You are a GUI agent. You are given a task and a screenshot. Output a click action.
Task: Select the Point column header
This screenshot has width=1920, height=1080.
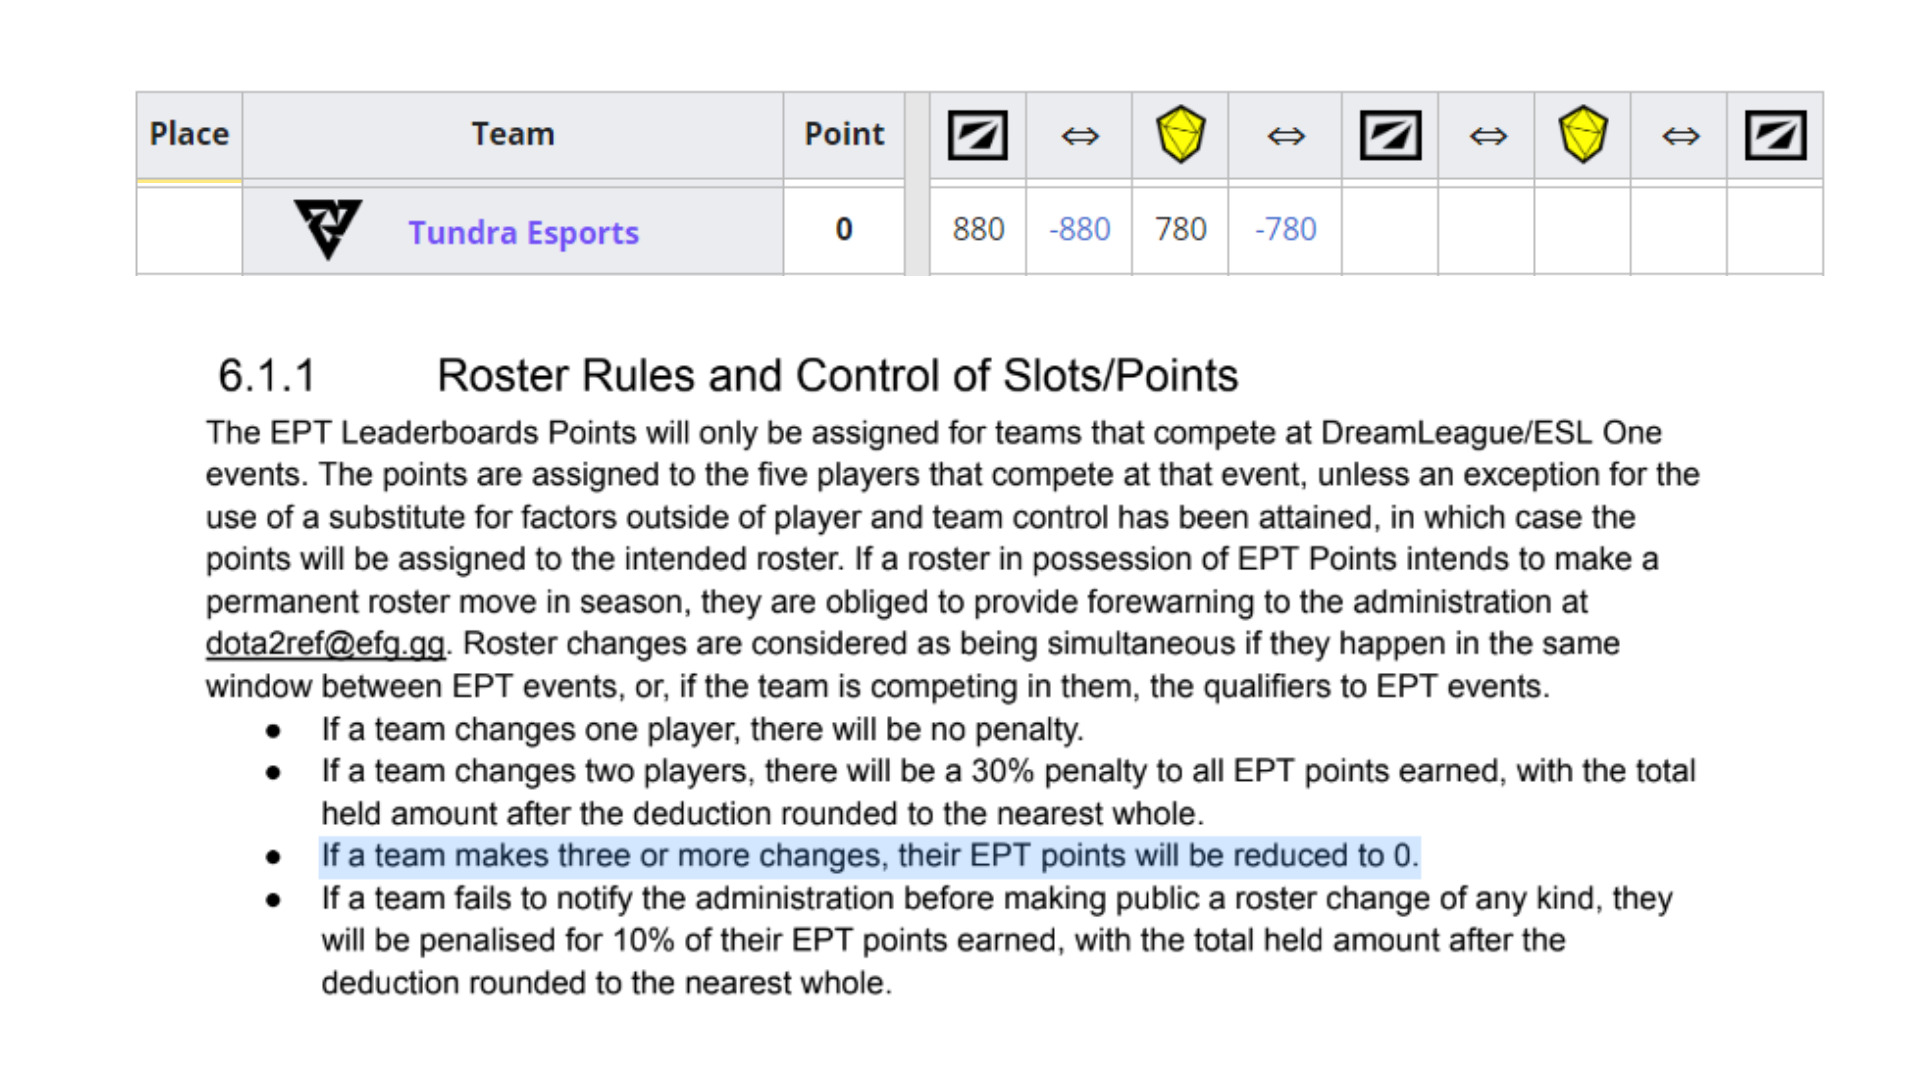click(x=844, y=134)
